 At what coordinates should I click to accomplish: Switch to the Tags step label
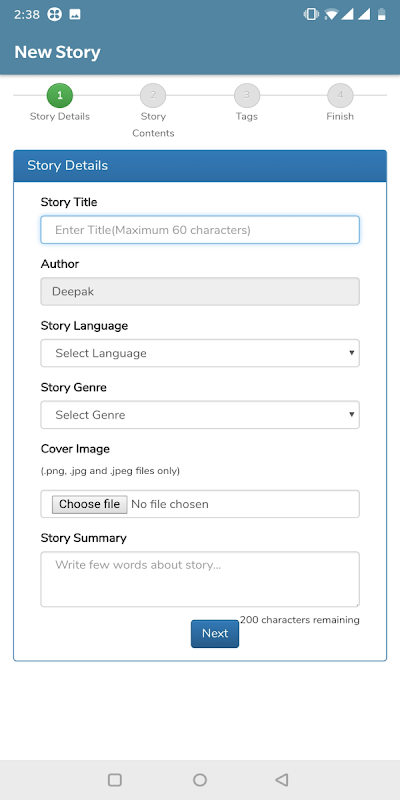point(247,116)
